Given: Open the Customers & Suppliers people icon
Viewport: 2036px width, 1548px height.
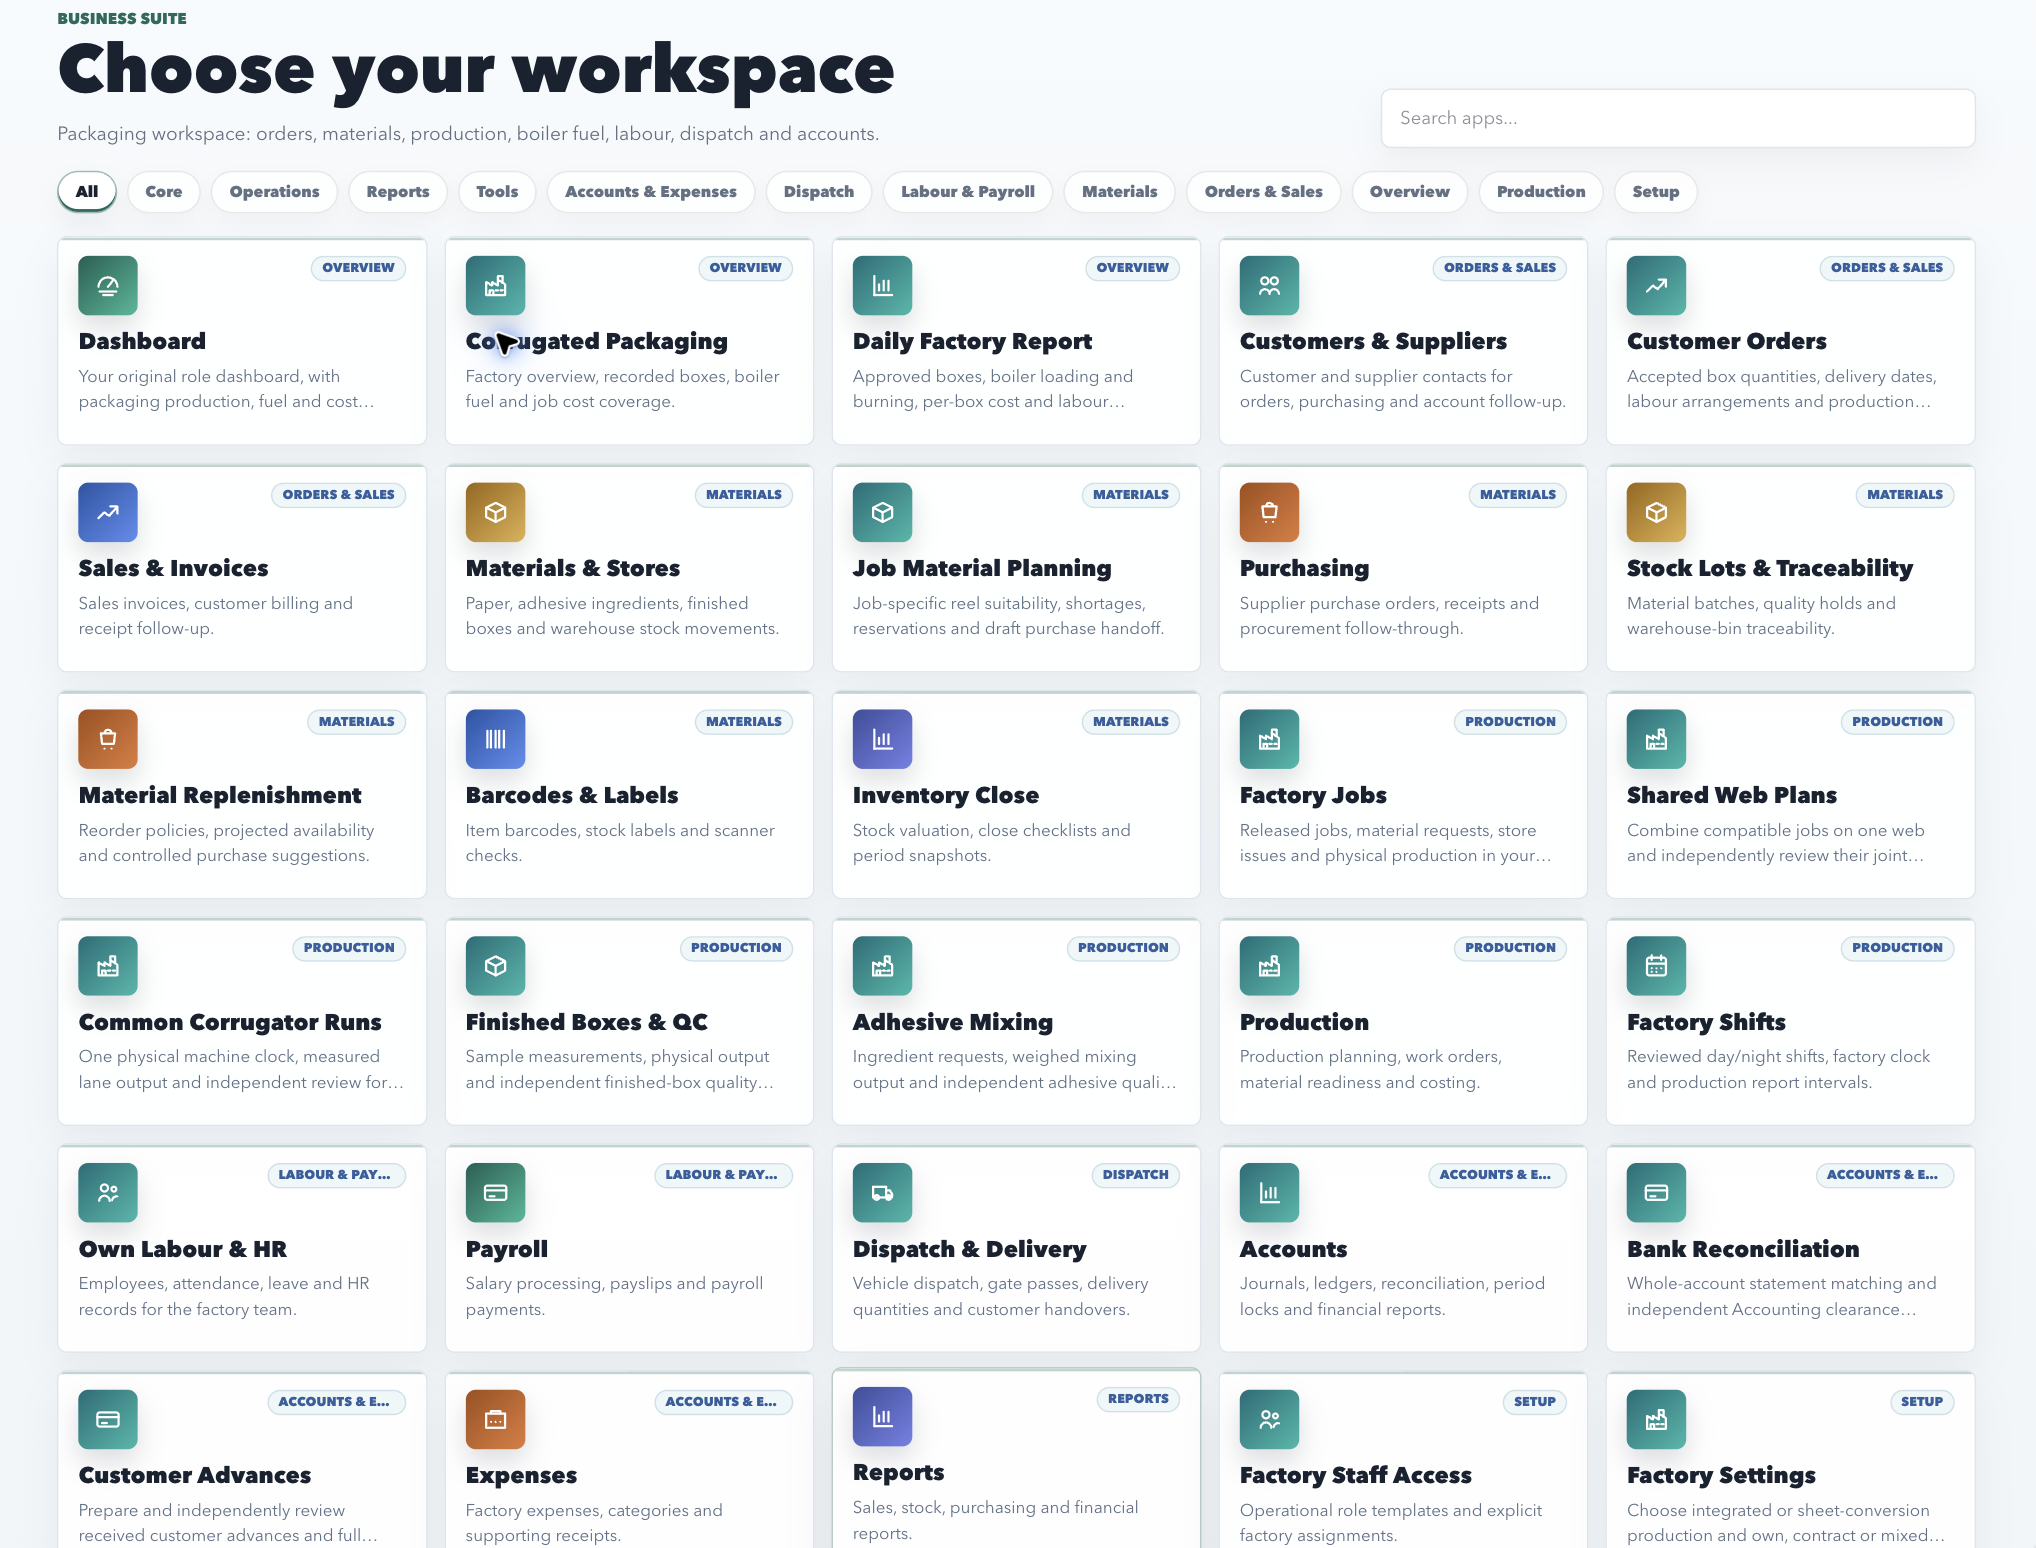Looking at the screenshot, I should pos(1269,286).
